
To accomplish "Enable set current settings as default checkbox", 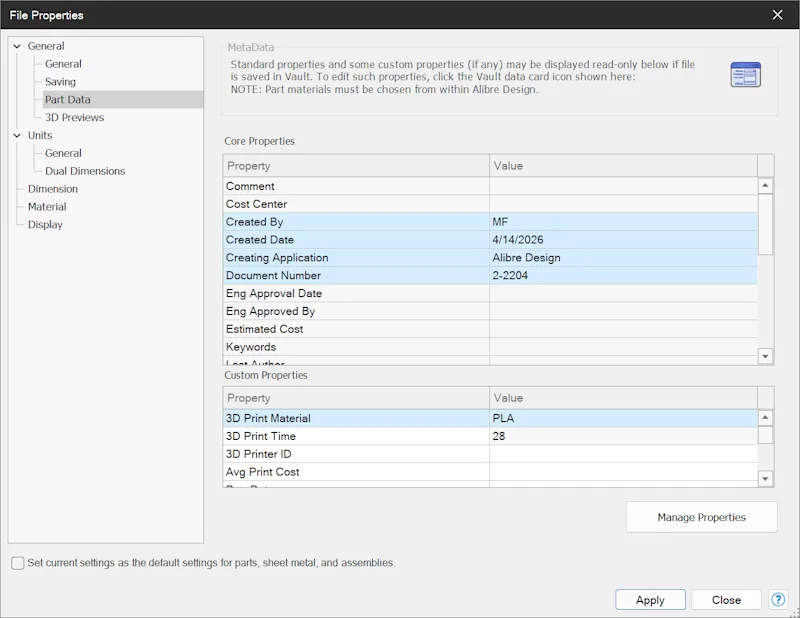I will tap(18, 563).
